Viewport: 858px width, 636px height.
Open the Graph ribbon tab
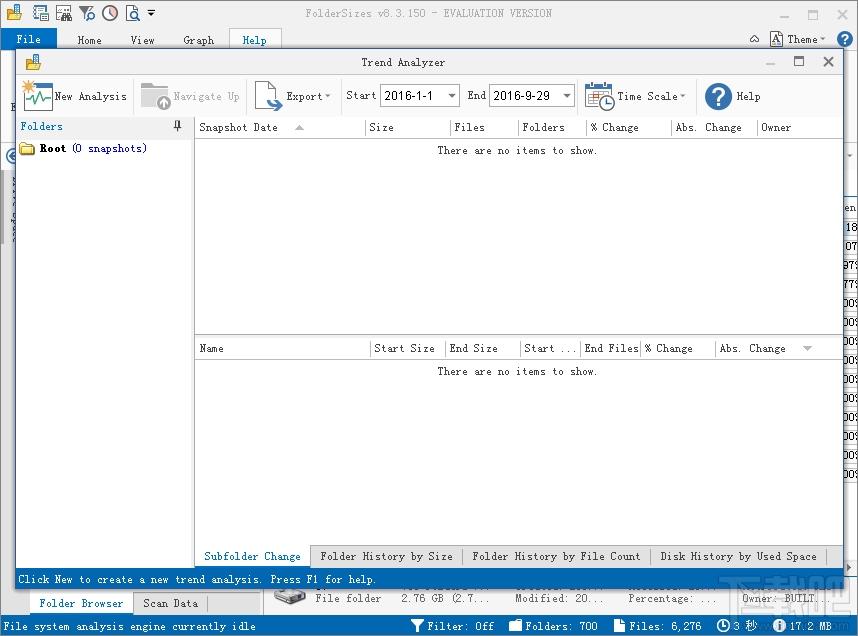[x=199, y=40]
